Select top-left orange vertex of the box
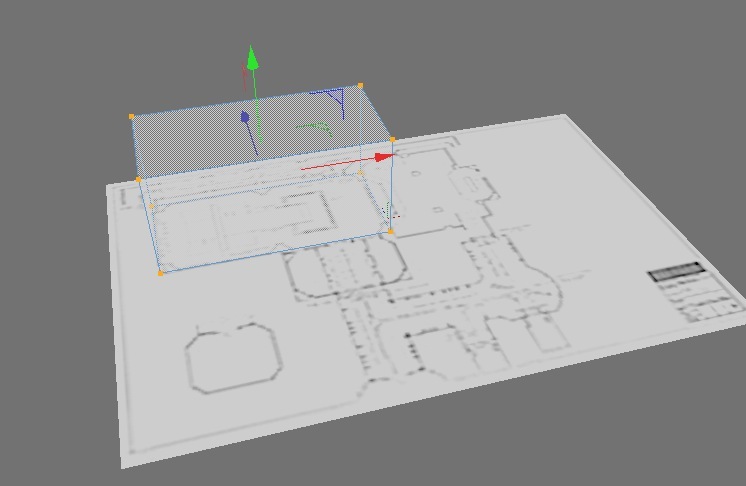Viewport: 746px width, 486px height. (x=132, y=117)
